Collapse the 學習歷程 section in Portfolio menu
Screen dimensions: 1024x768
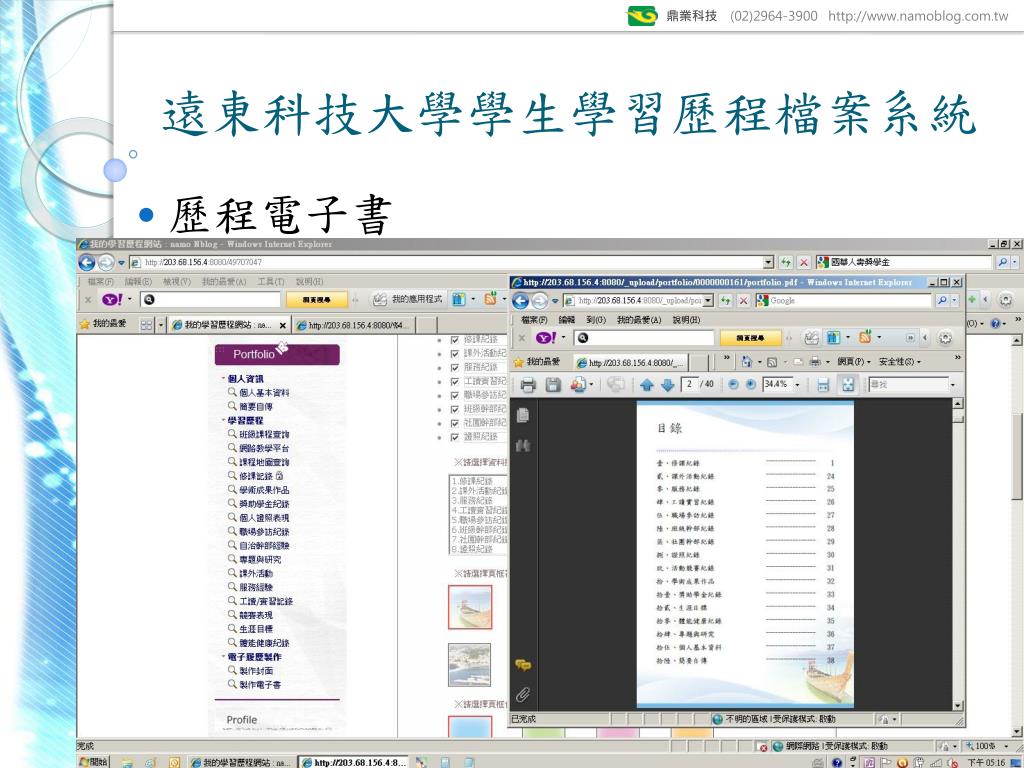pyautogui.click(x=223, y=420)
